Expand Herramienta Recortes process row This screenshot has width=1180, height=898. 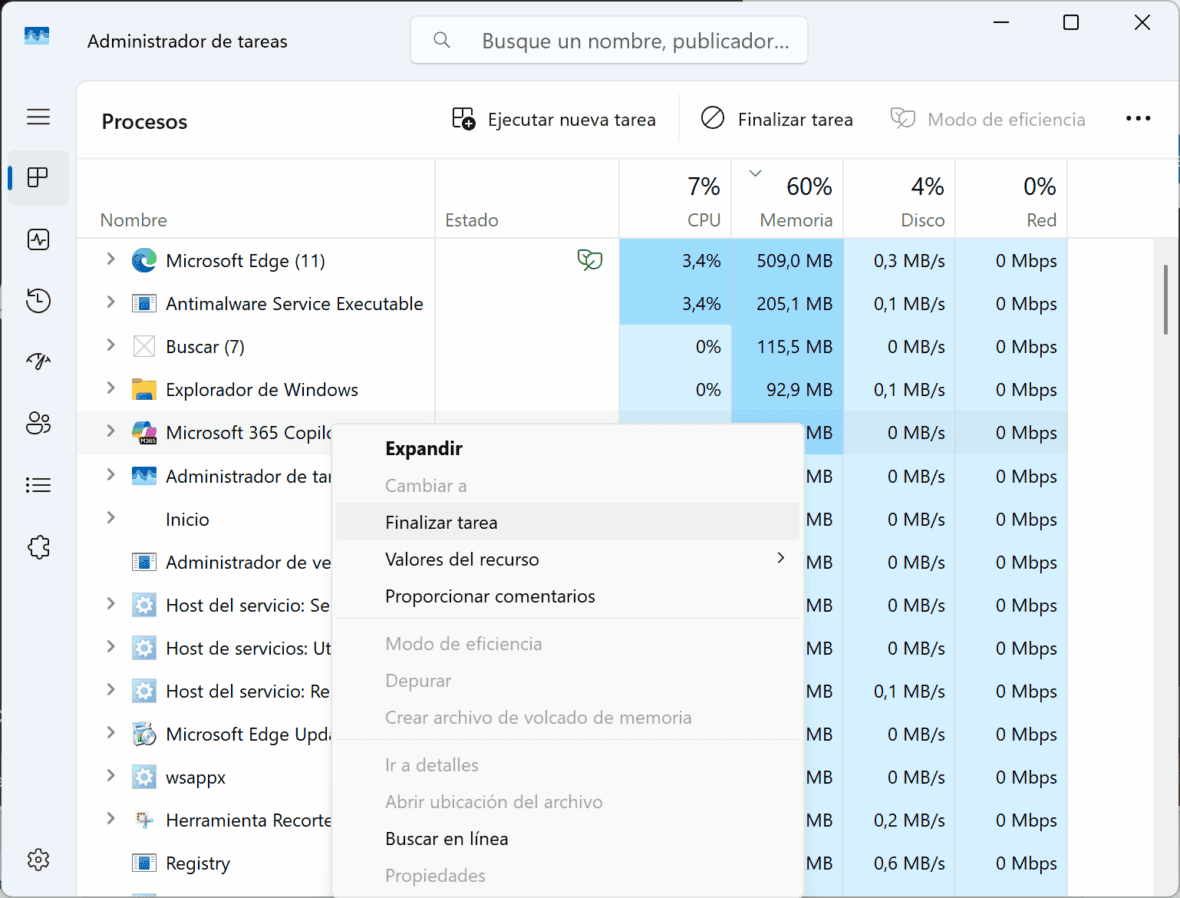(x=111, y=818)
